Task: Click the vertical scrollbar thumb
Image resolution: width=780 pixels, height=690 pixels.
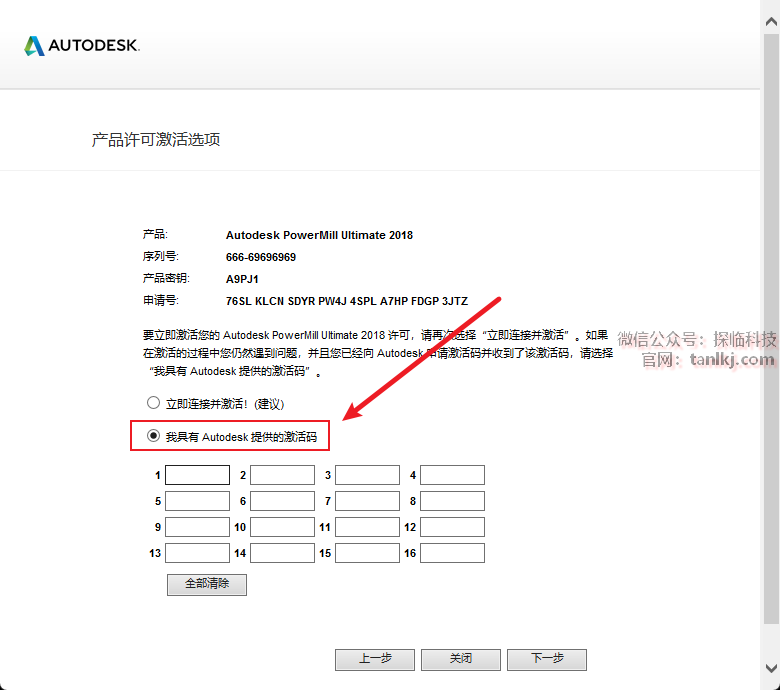Action: click(x=772, y=328)
